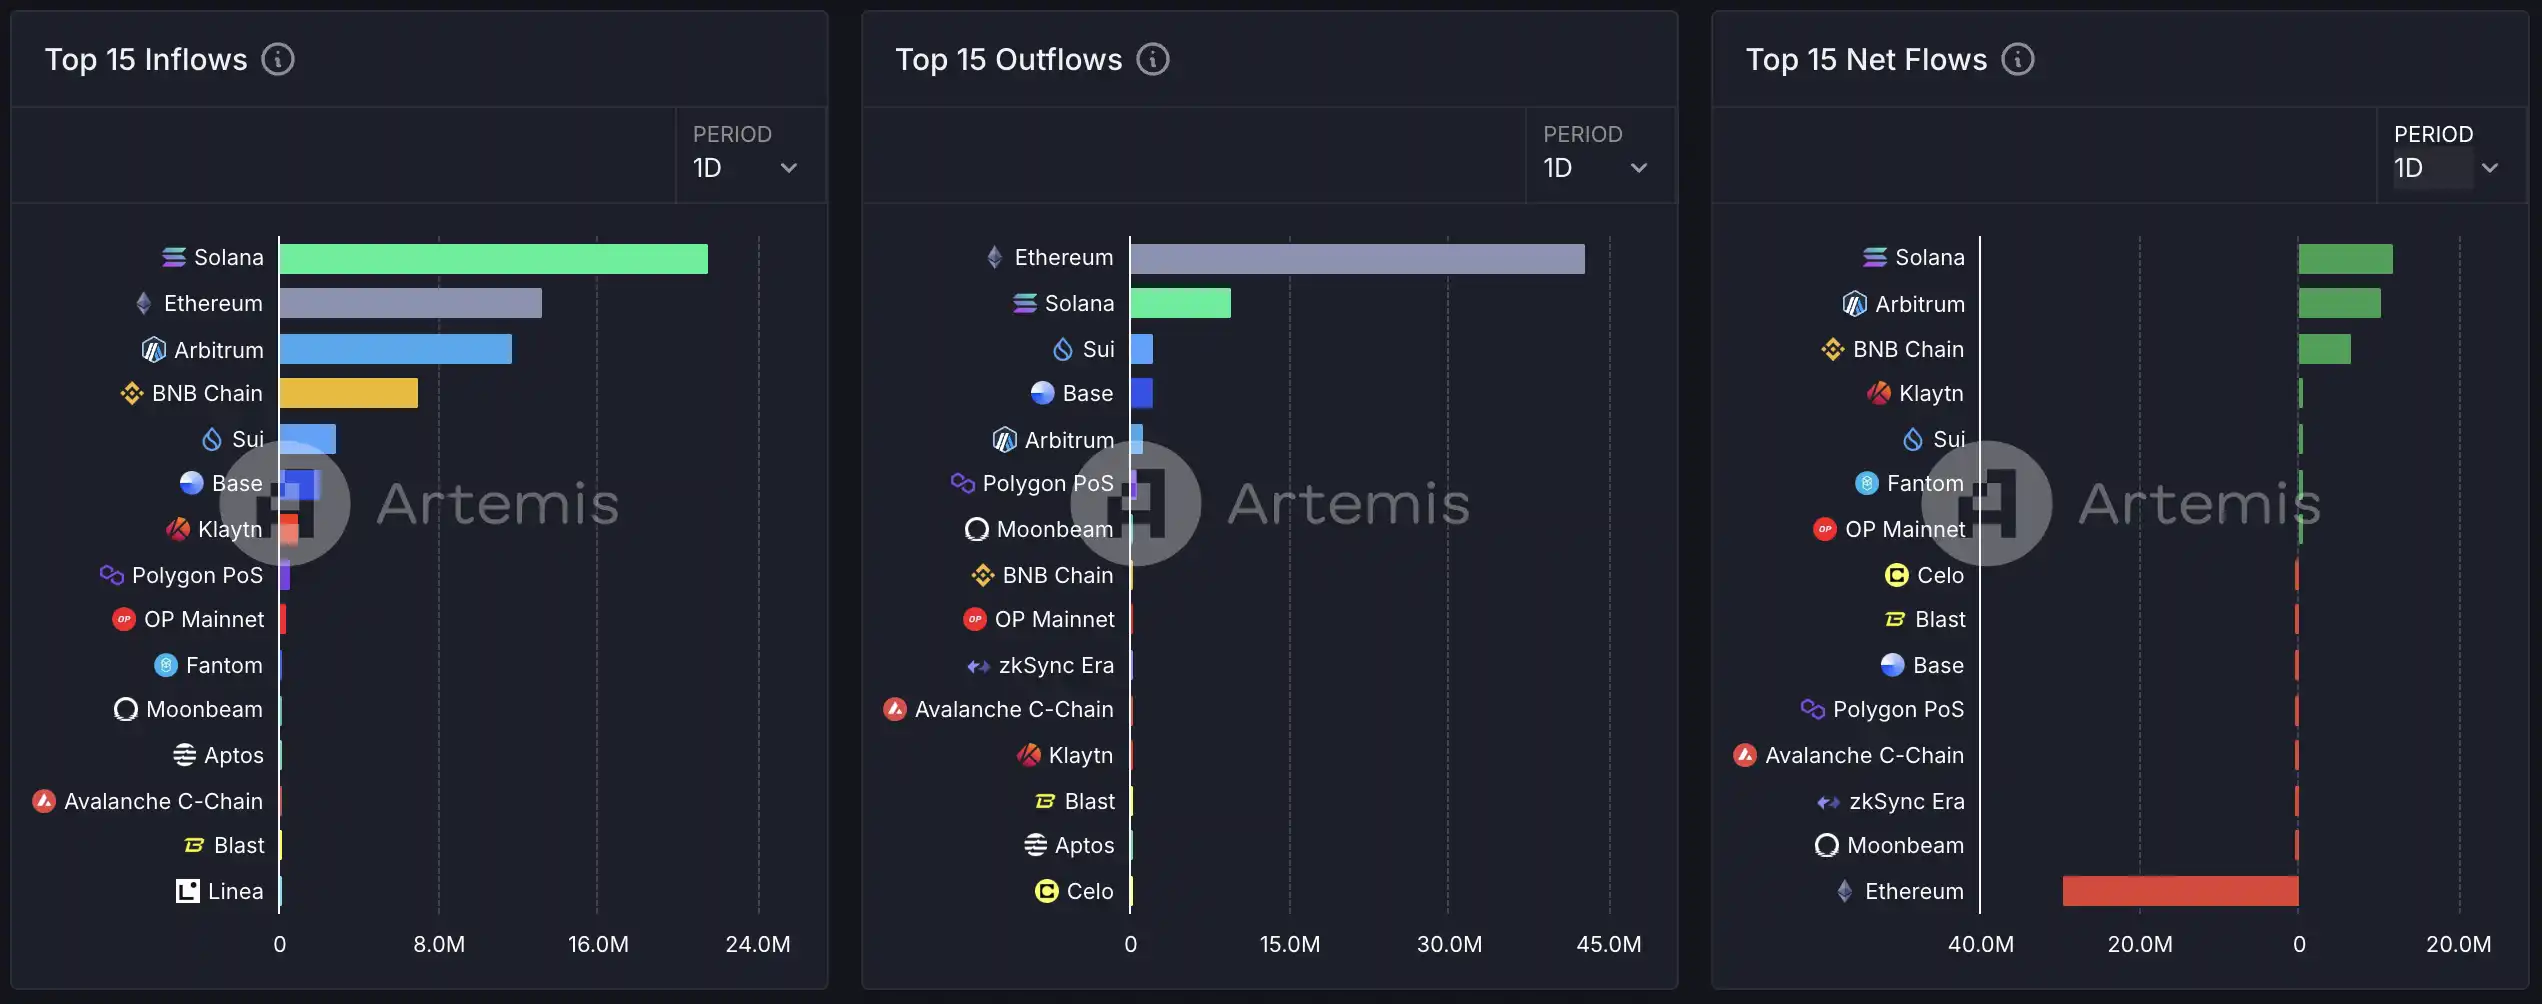Click the yellow BNB Chain bar in Inflows
Image resolution: width=2542 pixels, height=1004 pixels.
pos(348,393)
